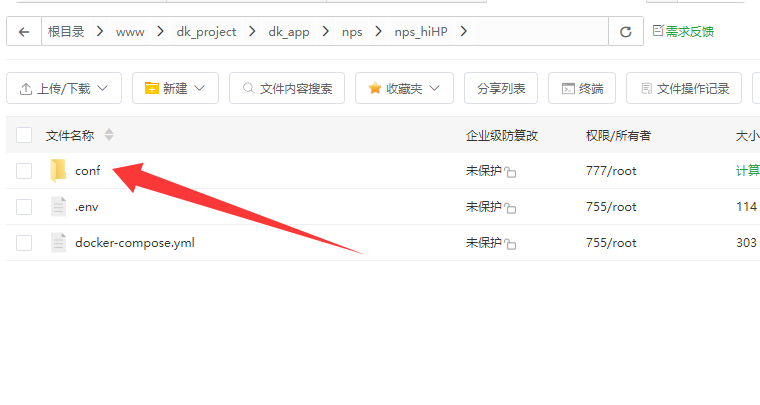Open the conf folder name
The width and height of the screenshot is (760, 405).
point(88,171)
